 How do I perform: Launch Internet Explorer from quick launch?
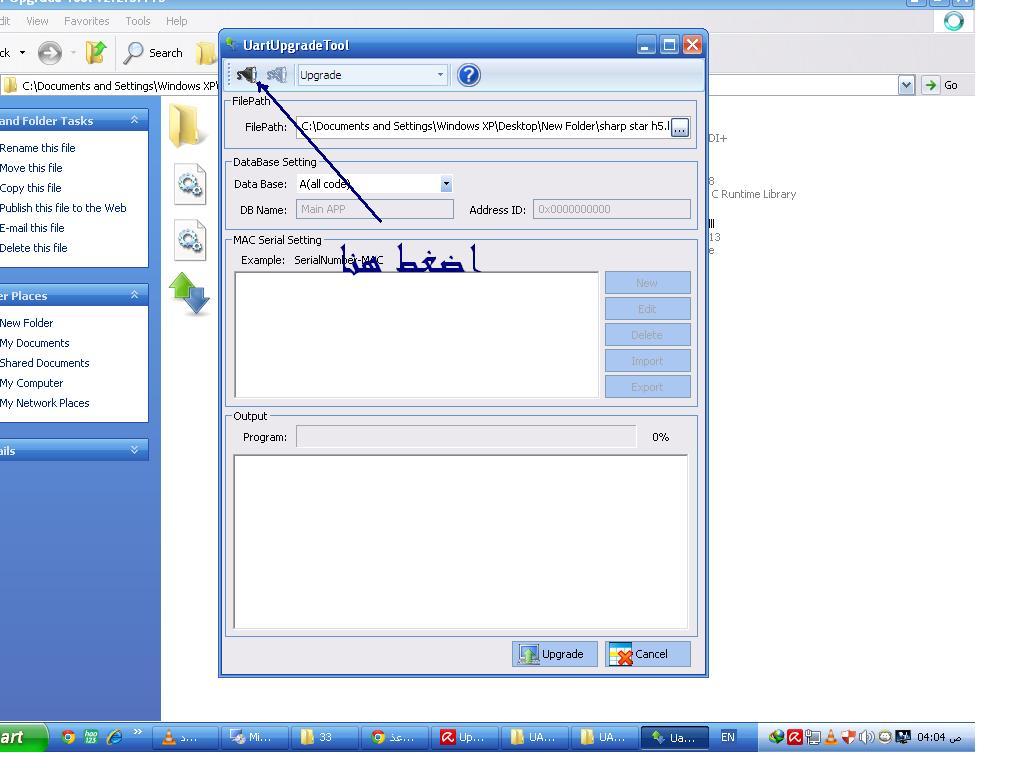pos(114,737)
